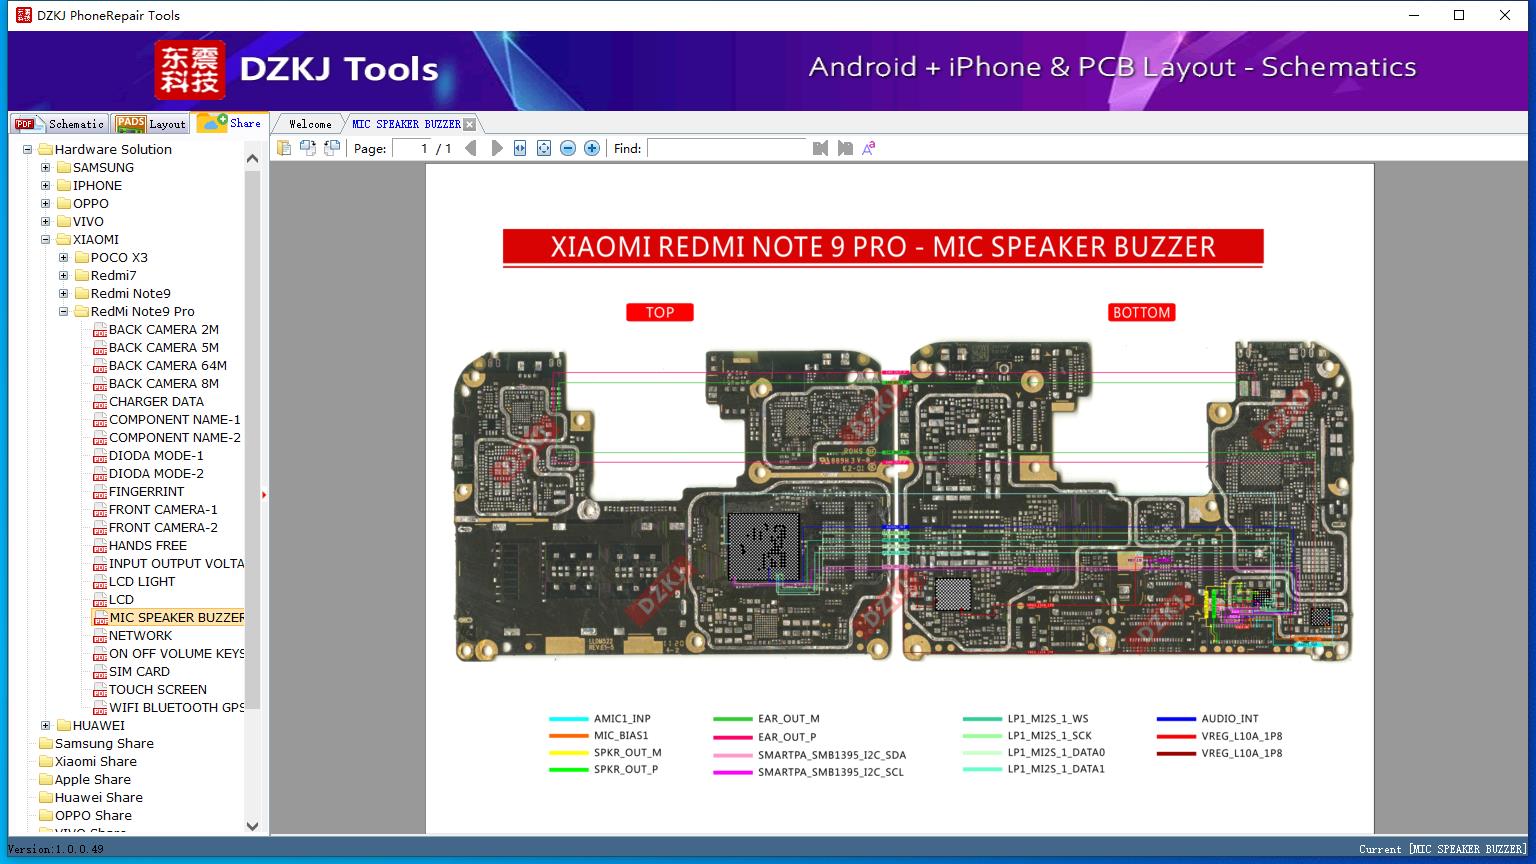Click PDF icon of LCD LIGHT

(99, 582)
